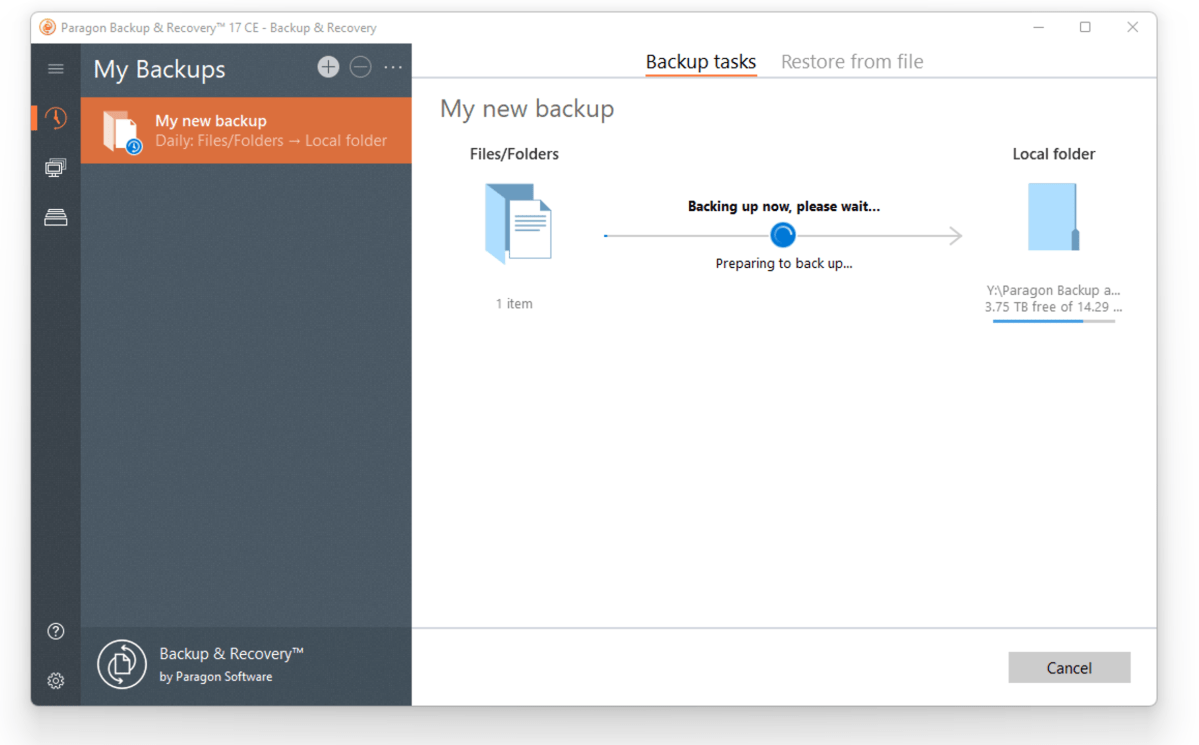
Task: Select the backup history clock icon
Action: click(x=56, y=118)
